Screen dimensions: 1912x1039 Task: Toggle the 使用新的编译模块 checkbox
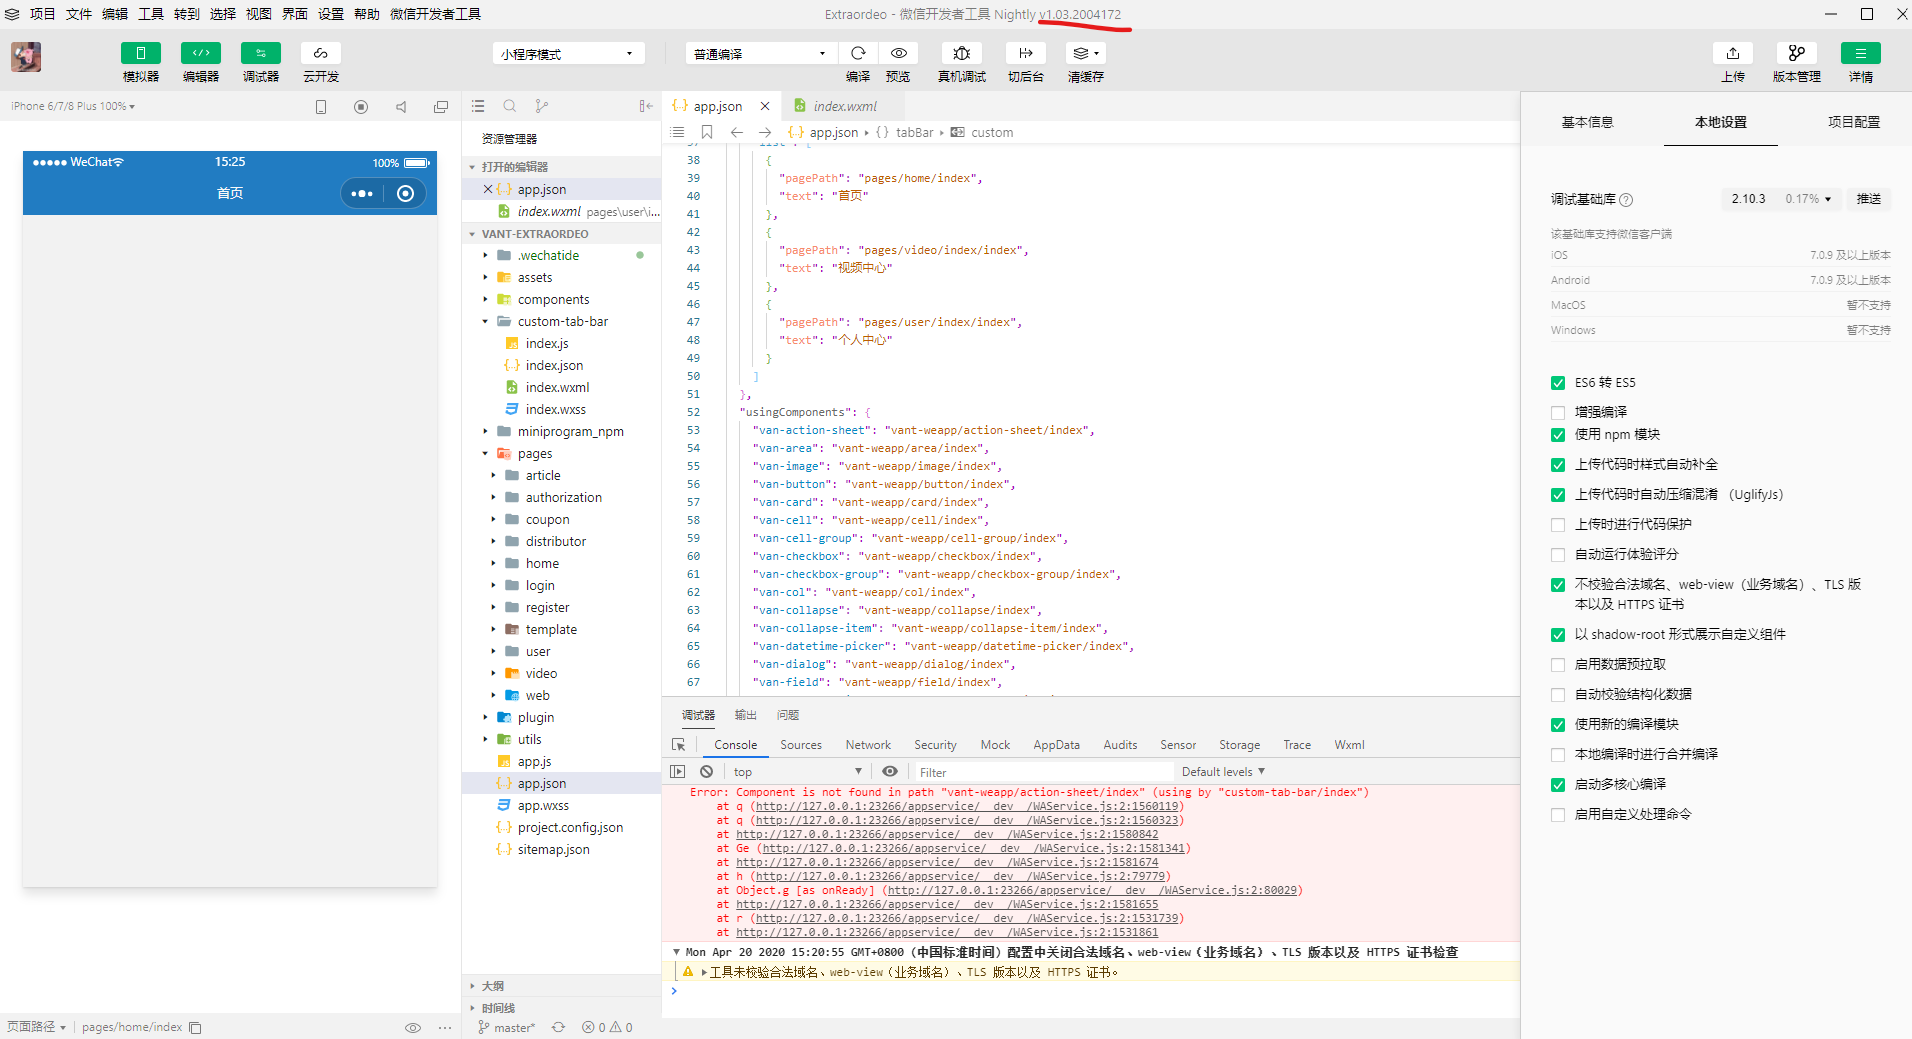[1558, 725]
